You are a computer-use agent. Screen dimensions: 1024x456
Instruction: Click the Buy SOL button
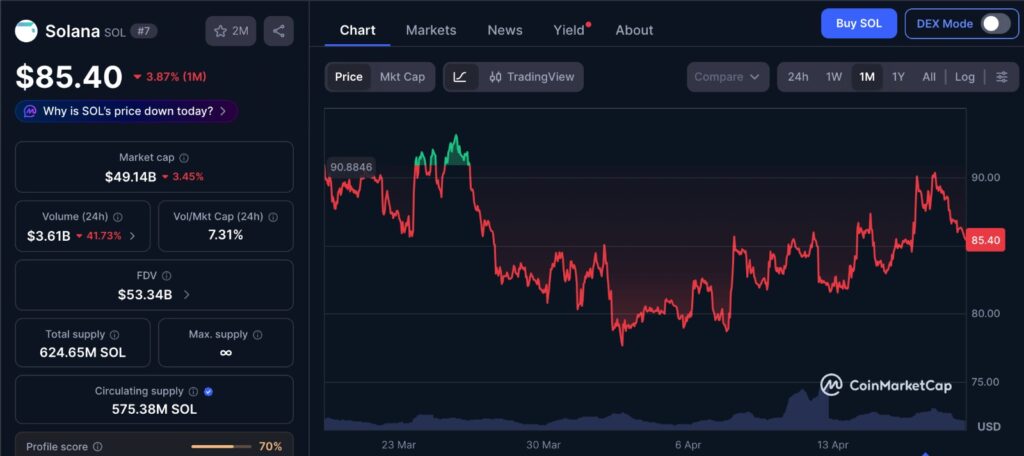tap(859, 24)
